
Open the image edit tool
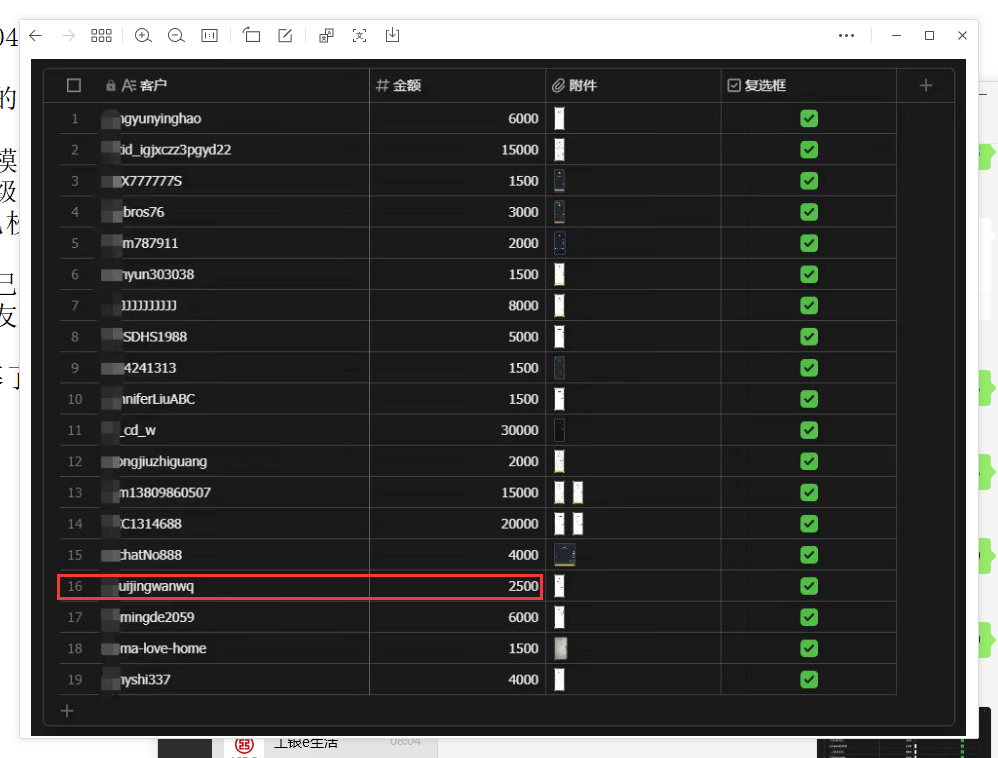(285, 36)
